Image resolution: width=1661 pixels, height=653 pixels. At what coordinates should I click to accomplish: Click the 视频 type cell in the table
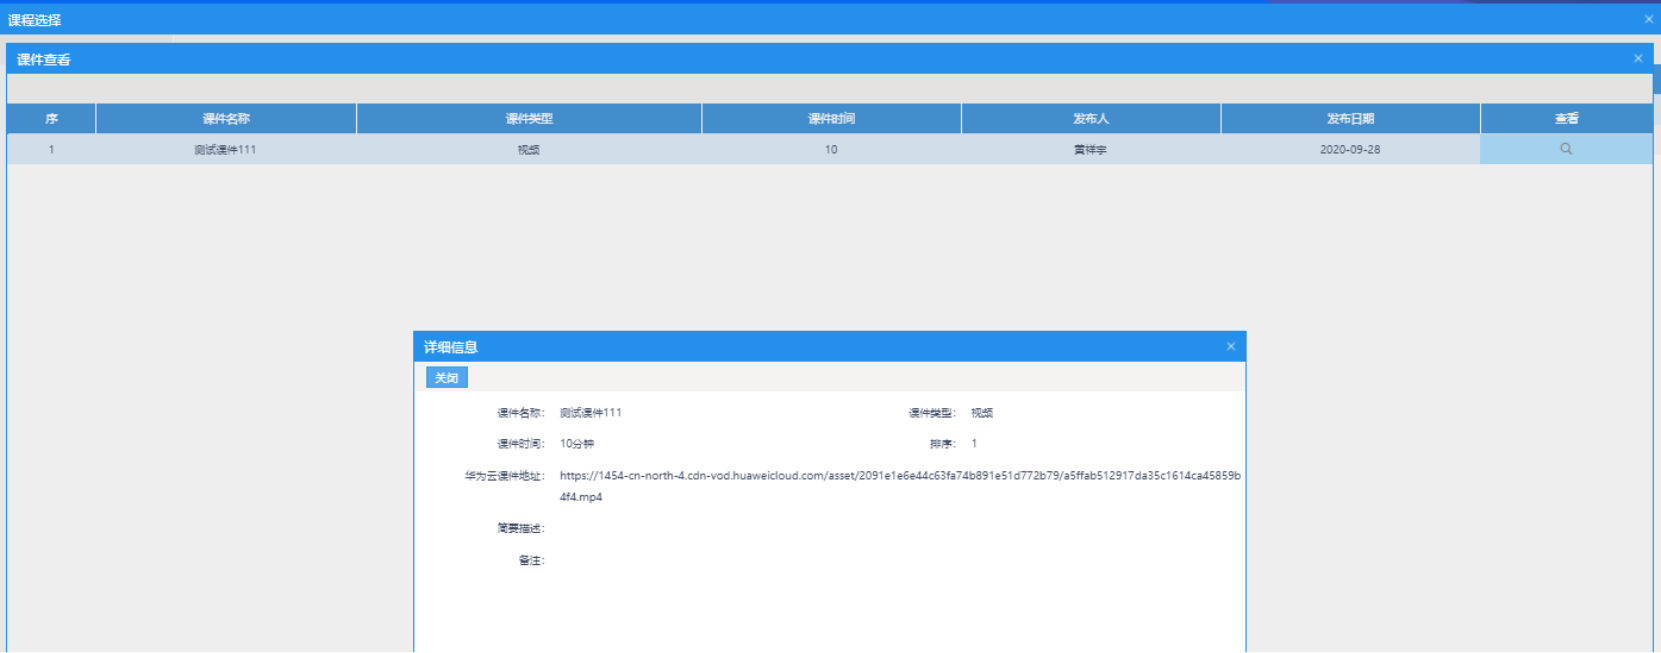pyautogui.click(x=529, y=149)
